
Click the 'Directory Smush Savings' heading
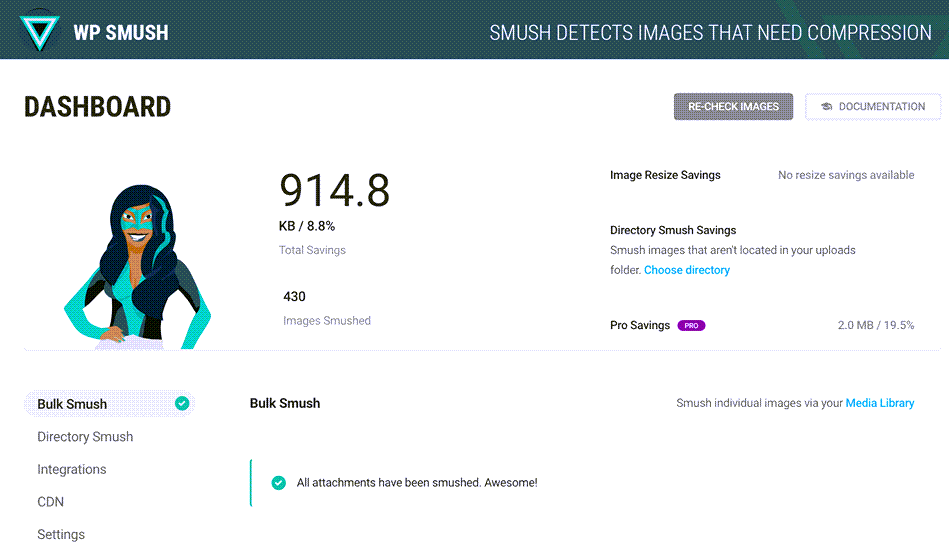pos(673,230)
